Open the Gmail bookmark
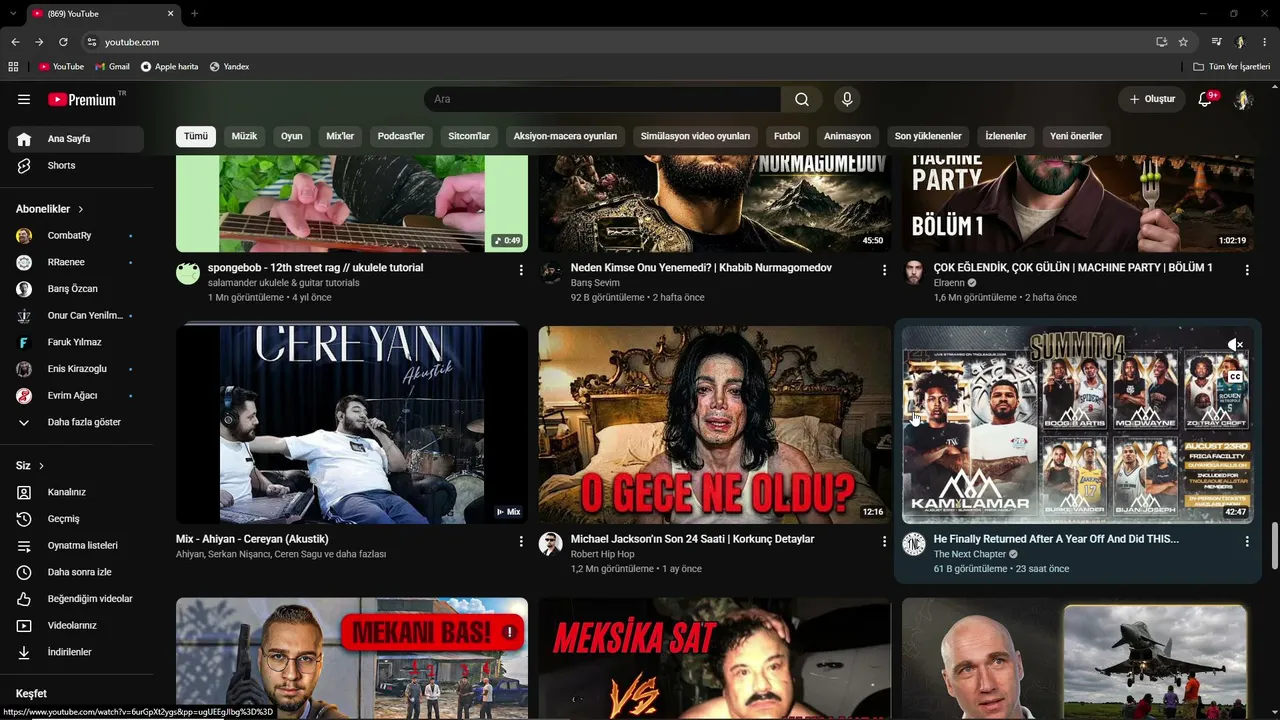The width and height of the screenshot is (1280, 720). pyautogui.click(x=112, y=67)
